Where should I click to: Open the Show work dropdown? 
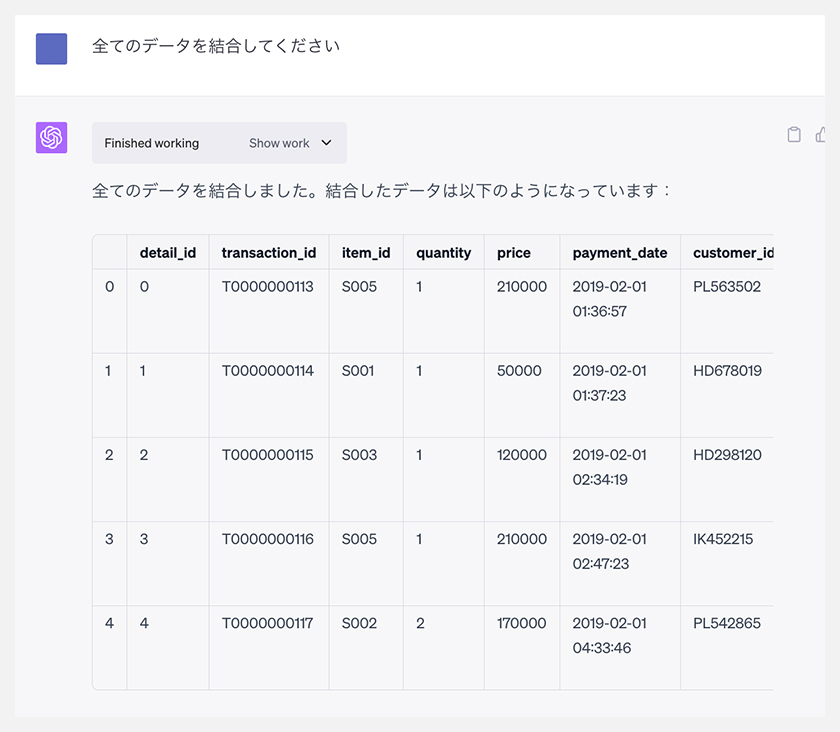(x=290, y=143)
